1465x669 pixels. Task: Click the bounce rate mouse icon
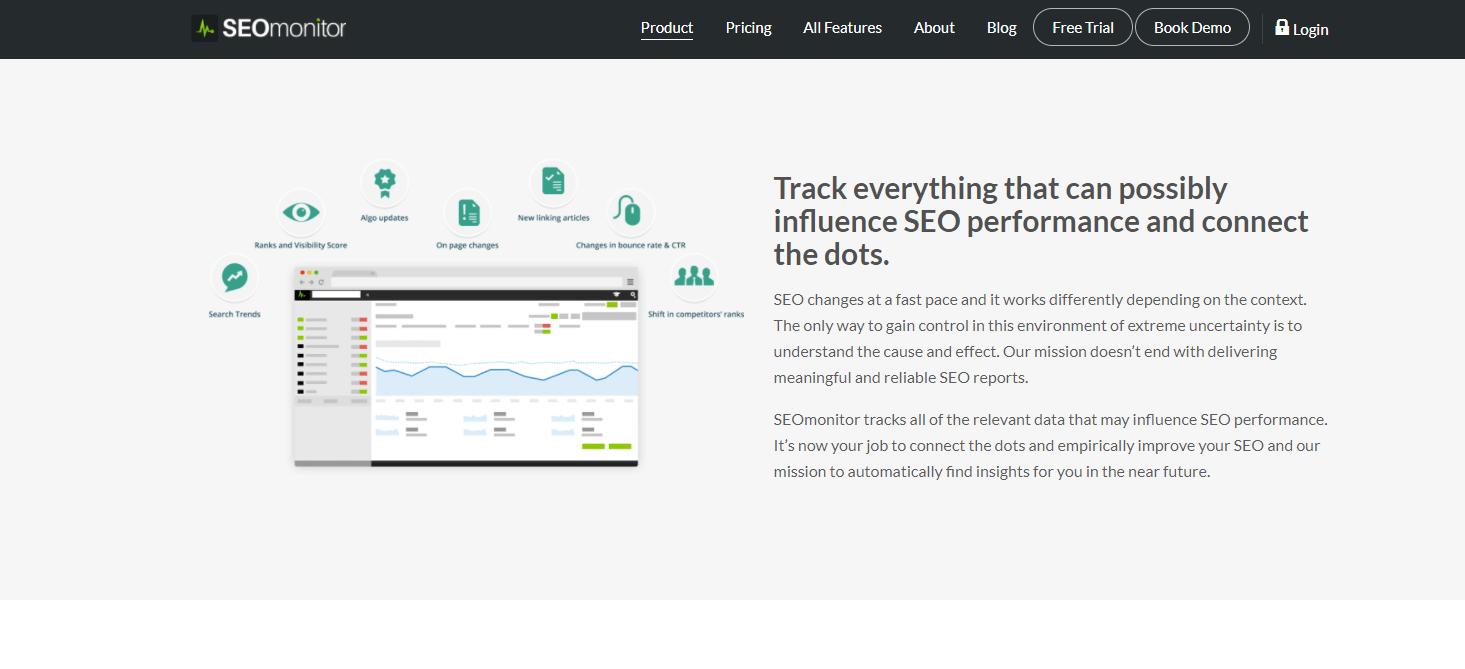(x=630, y=212)
